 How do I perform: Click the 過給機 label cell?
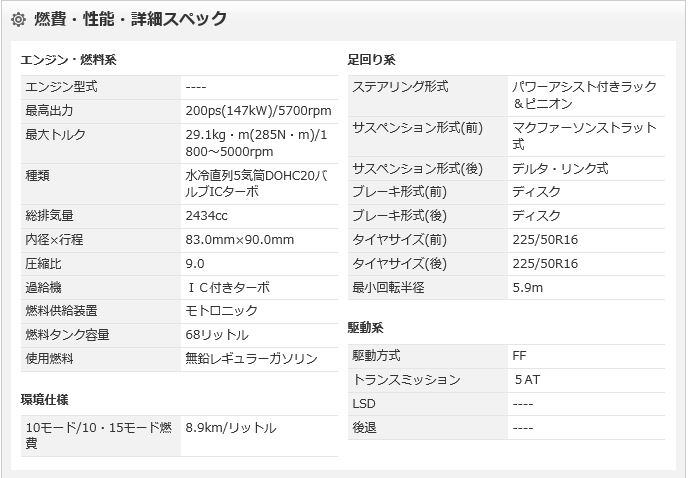coord(100,288)
